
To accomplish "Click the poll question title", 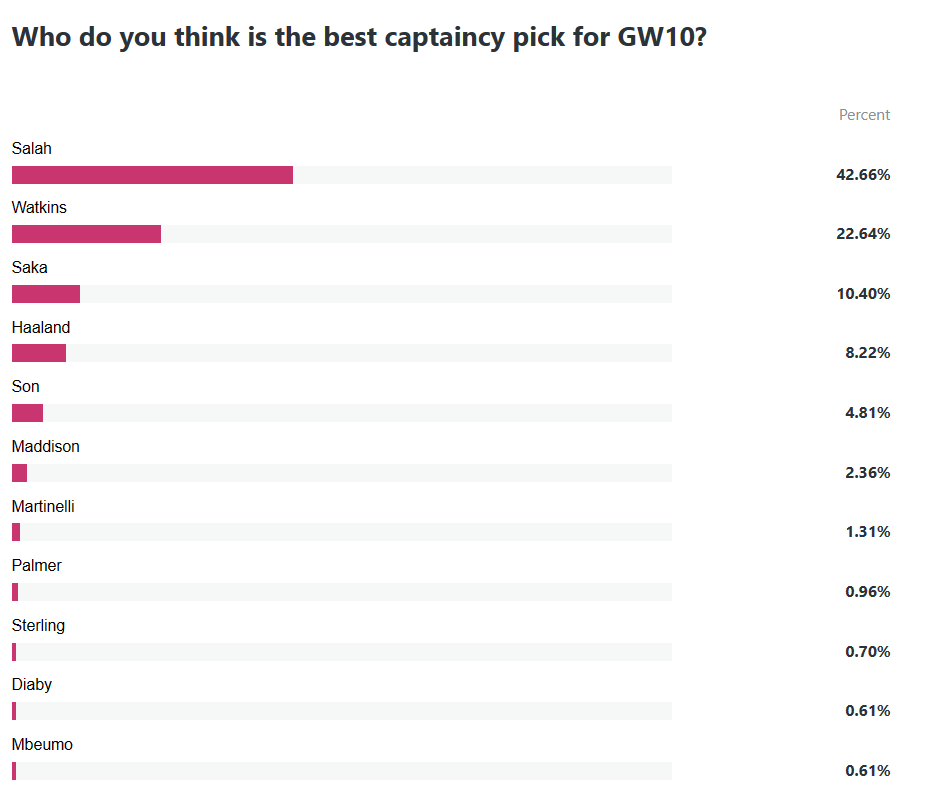I will pos(360,37).
